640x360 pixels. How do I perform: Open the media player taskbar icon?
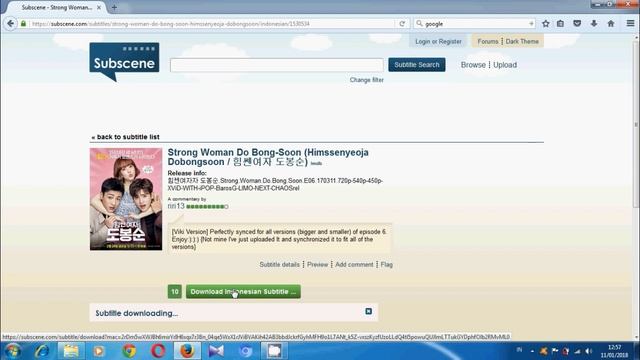(99, 351)
